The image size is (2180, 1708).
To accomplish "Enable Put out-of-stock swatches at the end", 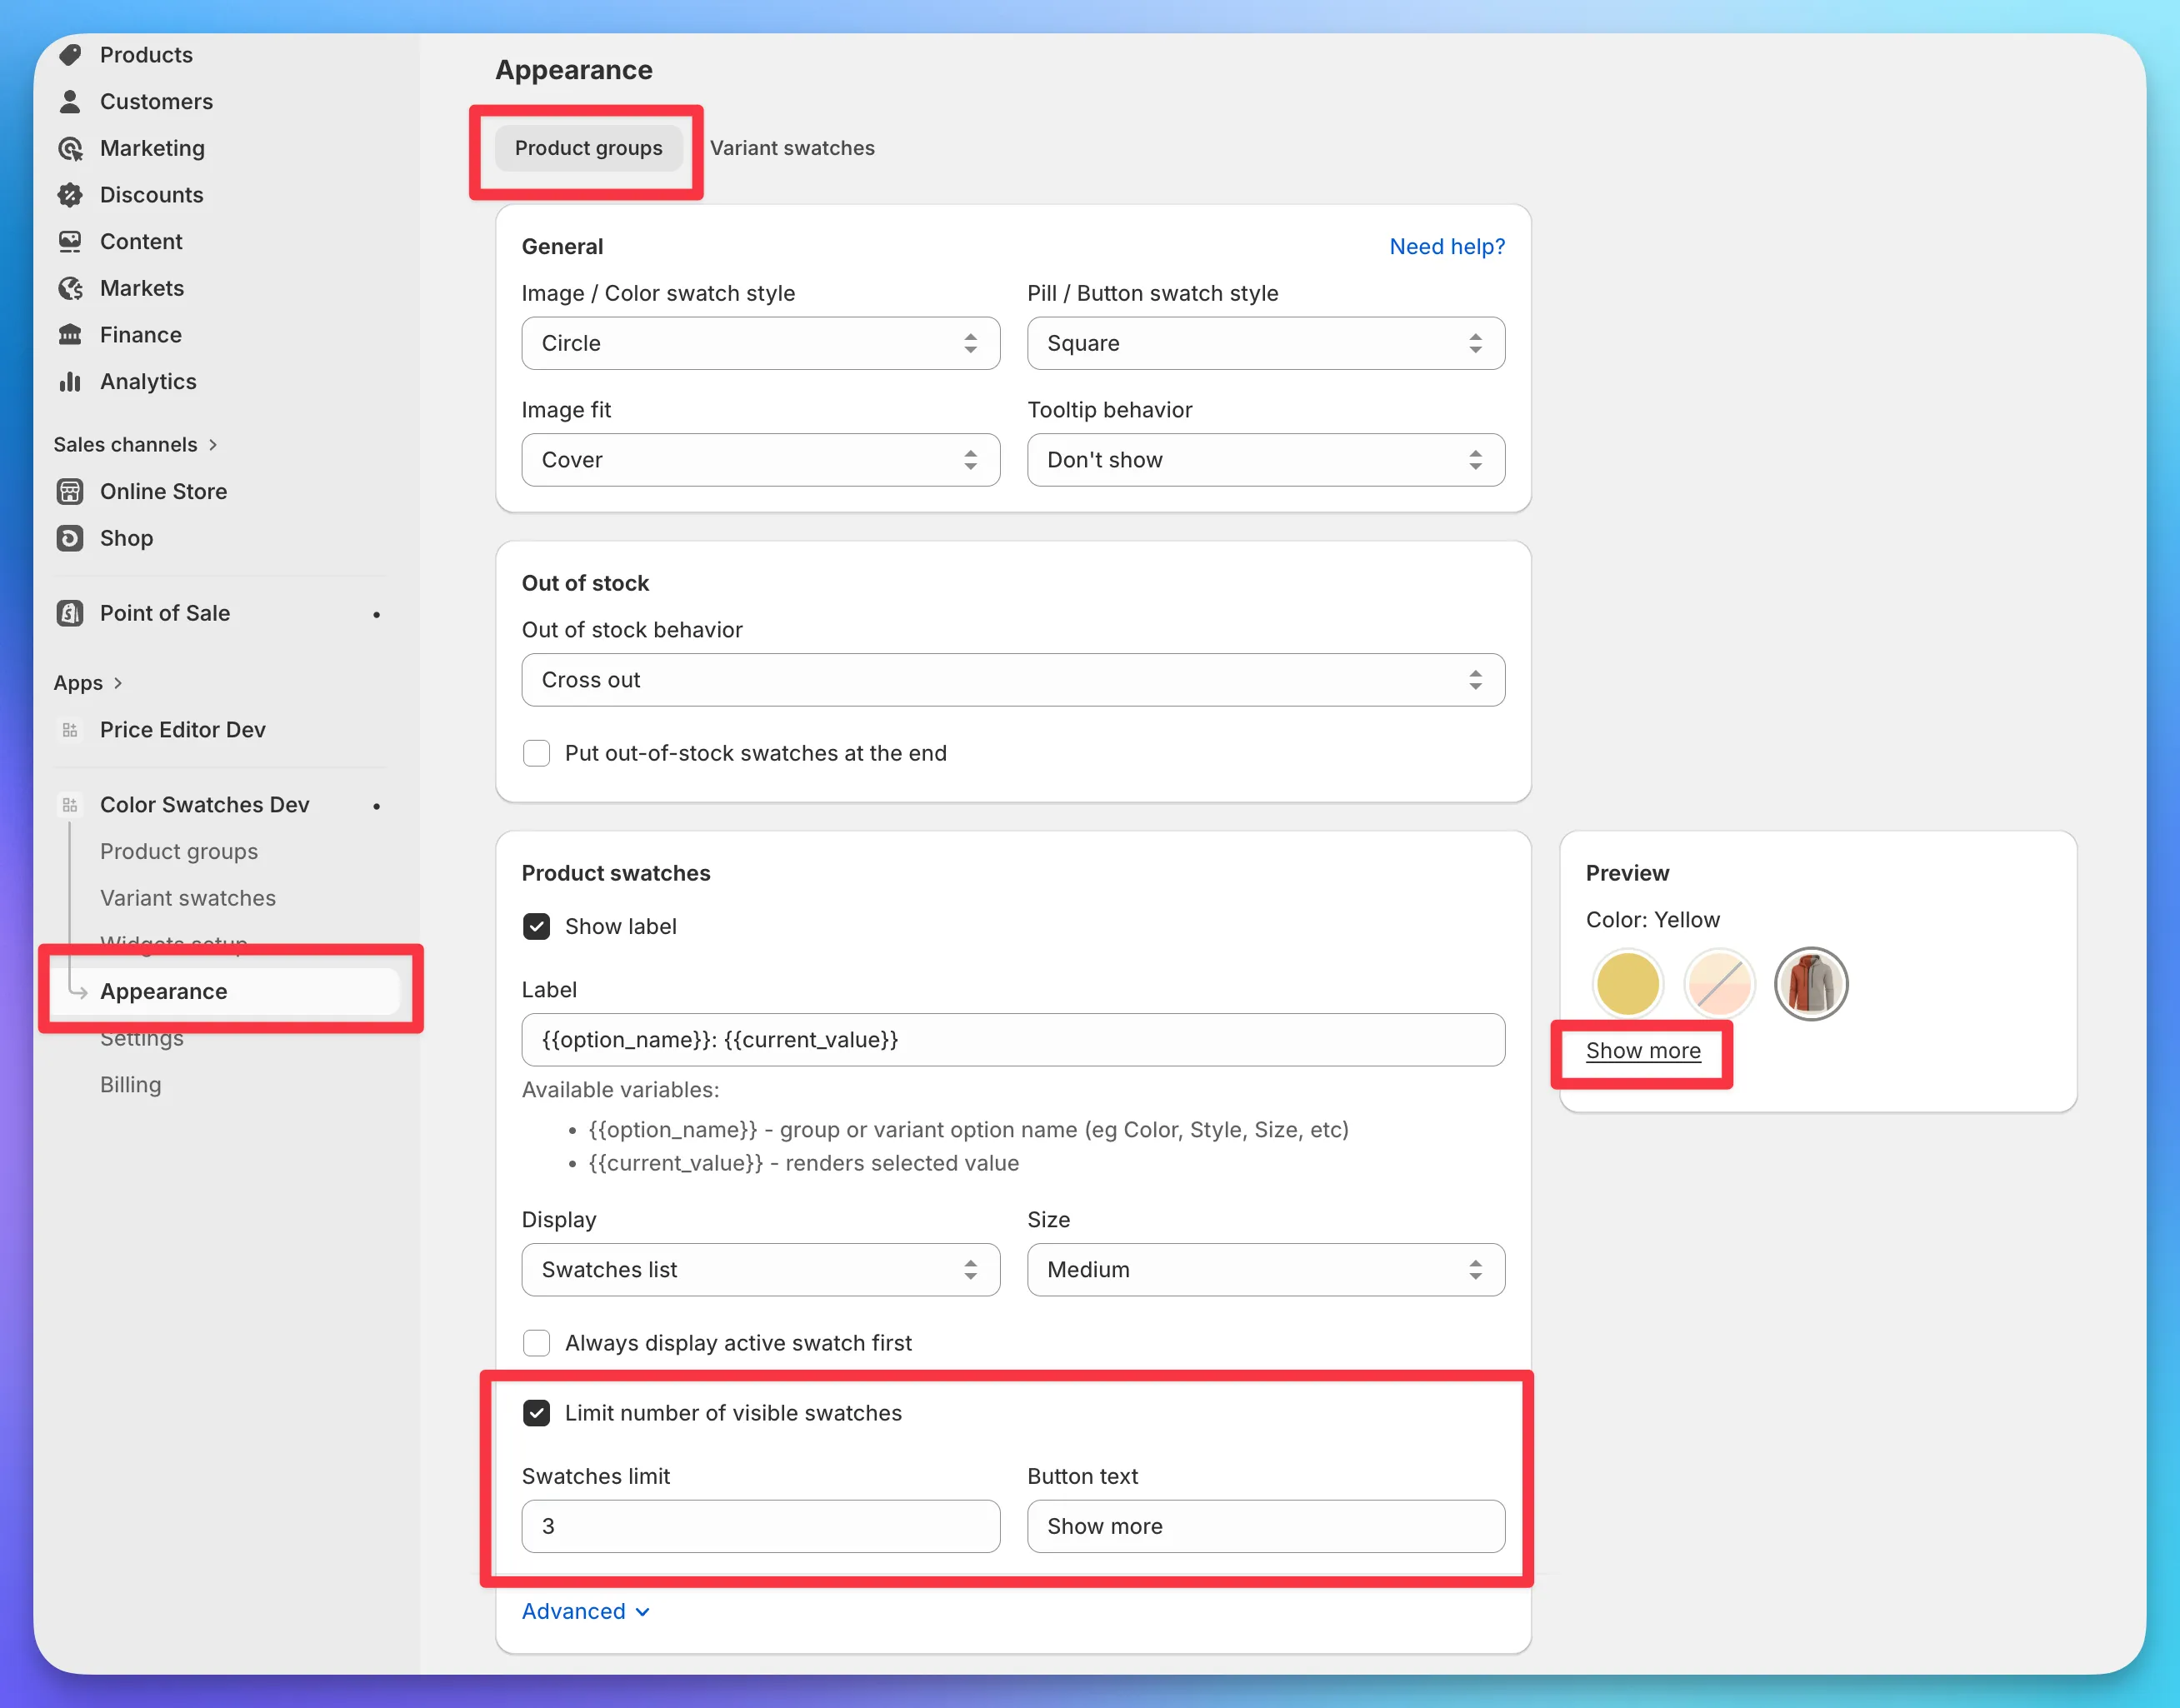I will pyautogui.click(x=537, y=753).
